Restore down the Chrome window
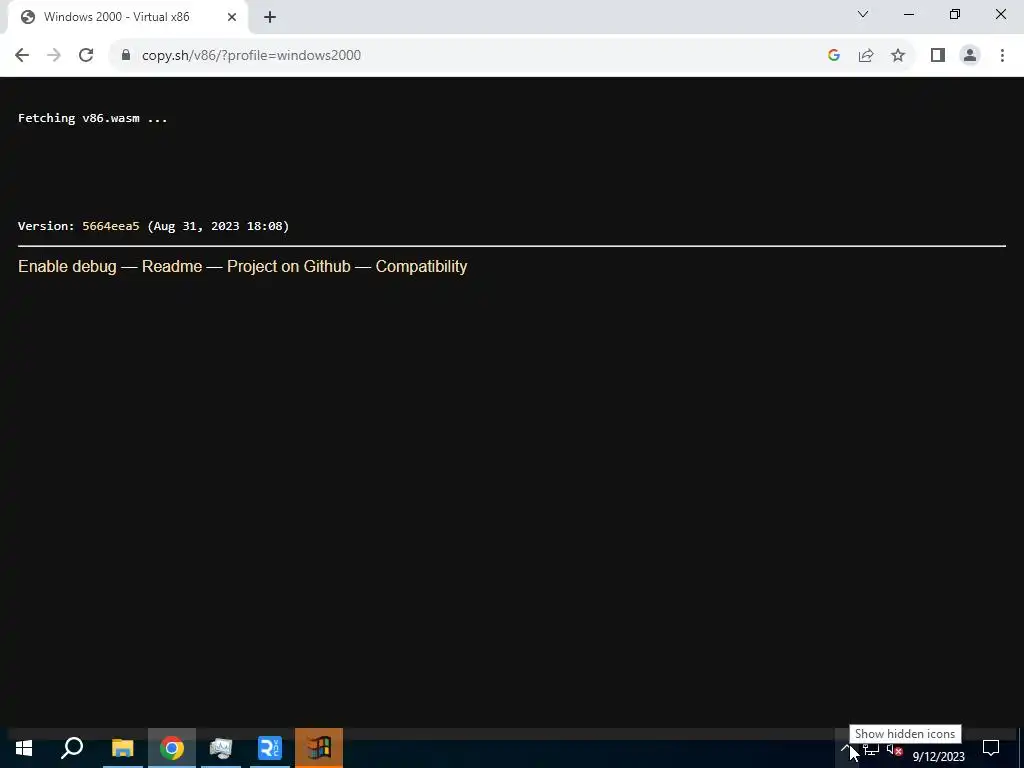This screenshot has width=1024, height=768. 955,14
